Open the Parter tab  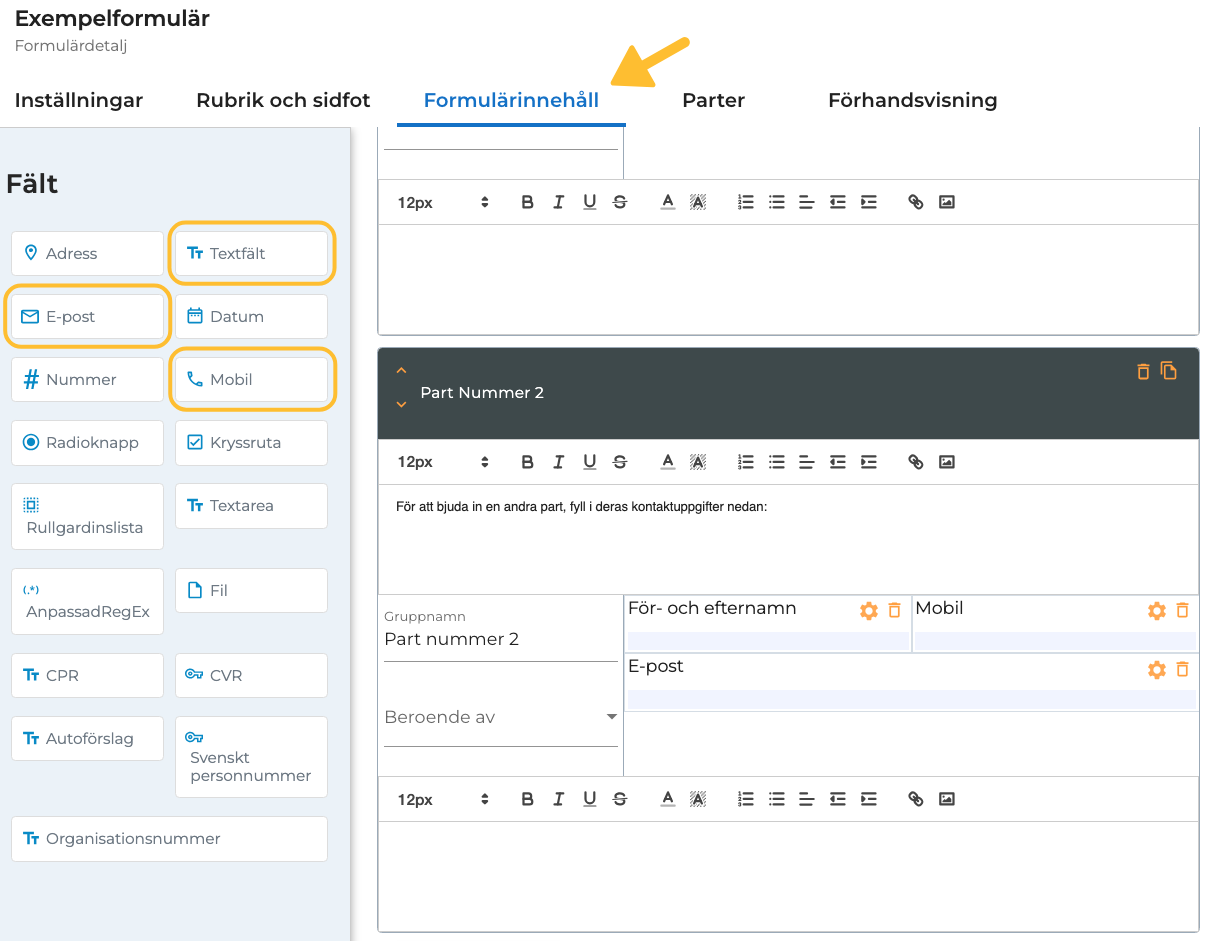point(713,100)
